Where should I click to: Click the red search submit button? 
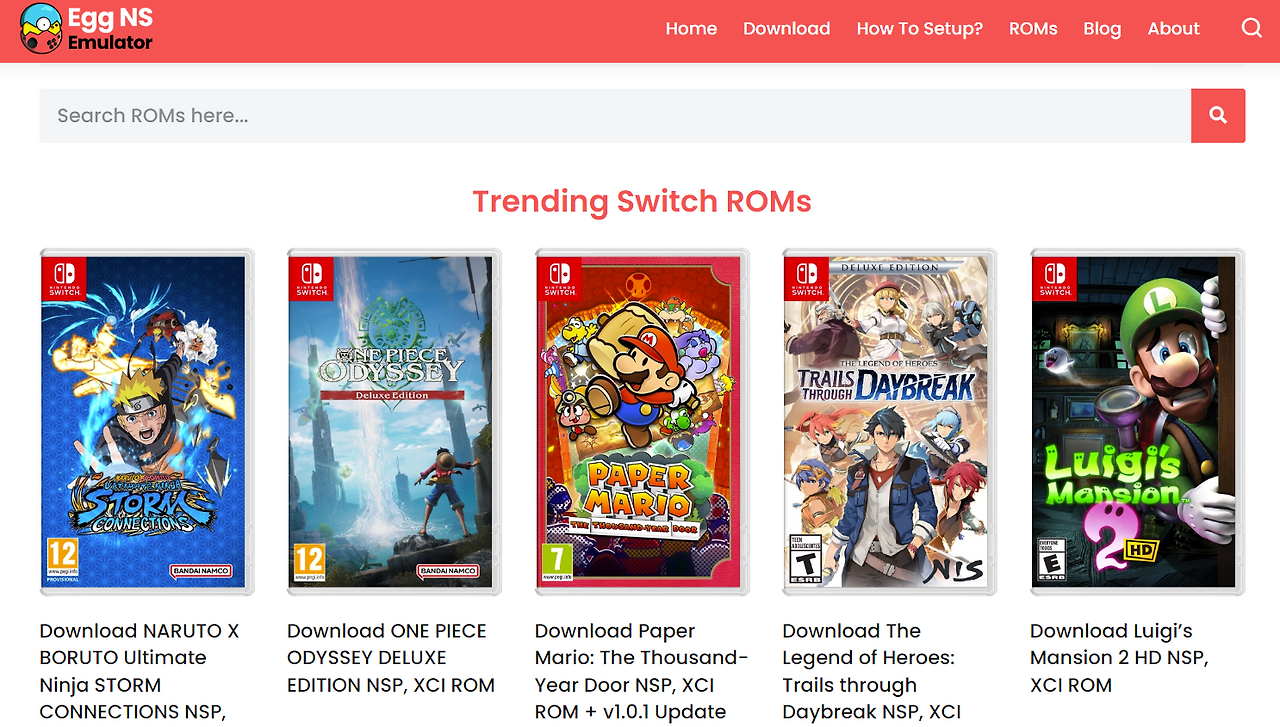pos(1218,115)
